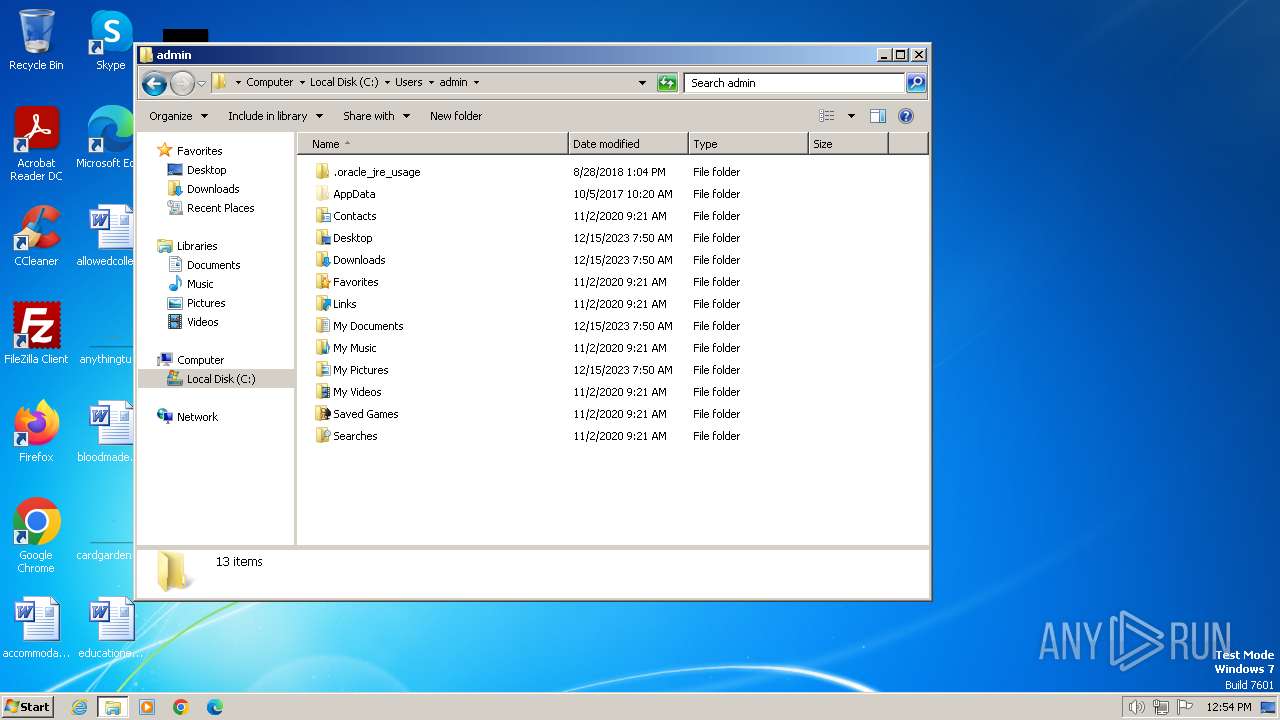Click Chrome icon in taskbar
Viewport: 1280px width, 720px height.
coord(181,707)
